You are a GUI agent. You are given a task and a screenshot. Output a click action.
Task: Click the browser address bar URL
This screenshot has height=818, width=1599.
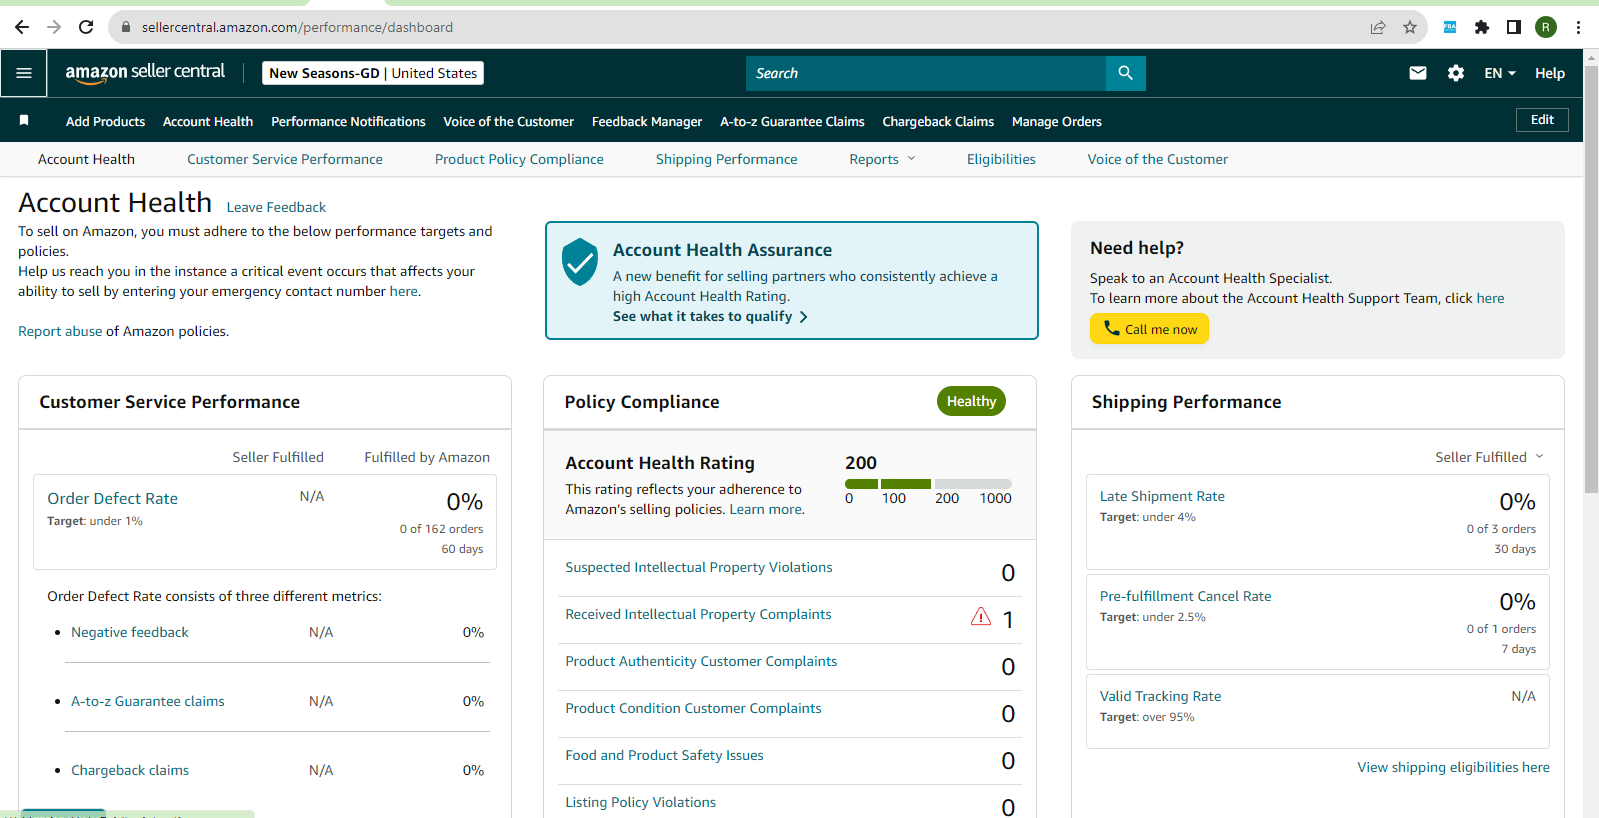pyautogui.click(x=297, y=27)
